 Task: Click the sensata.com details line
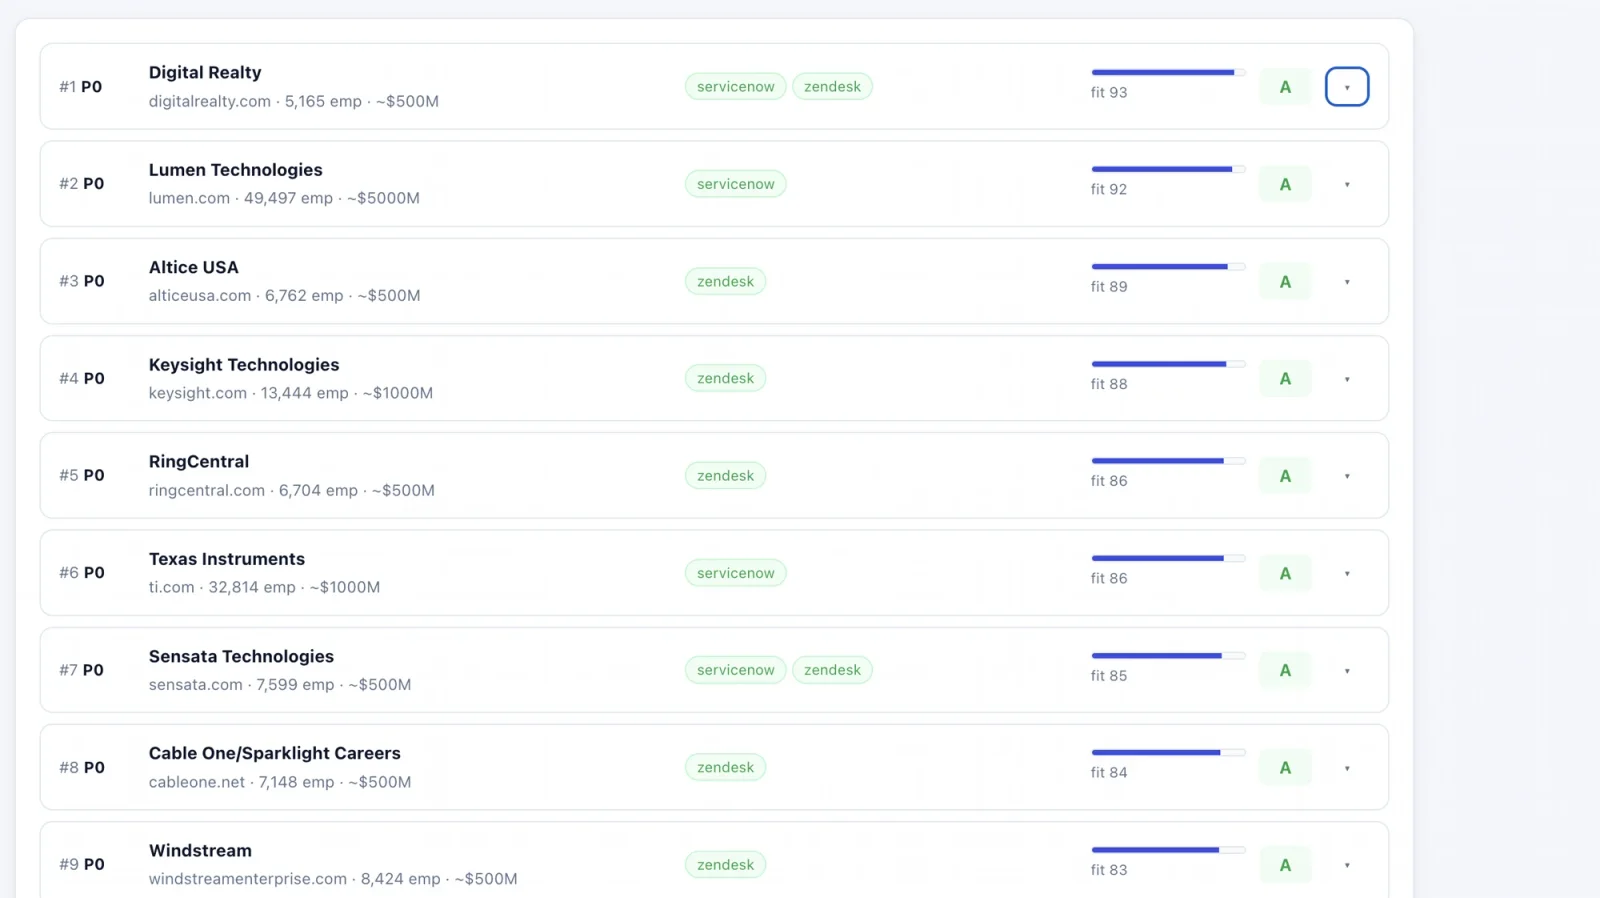[280, 685]
